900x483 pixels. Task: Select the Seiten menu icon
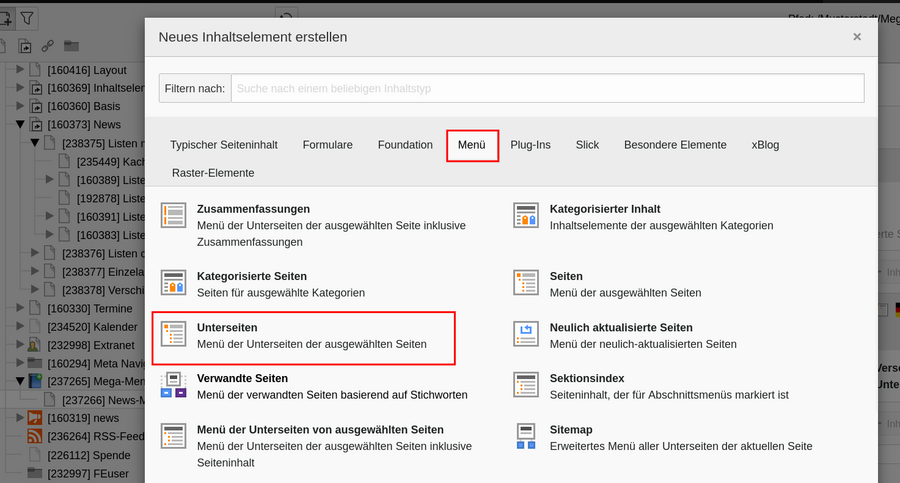point(526,283)
